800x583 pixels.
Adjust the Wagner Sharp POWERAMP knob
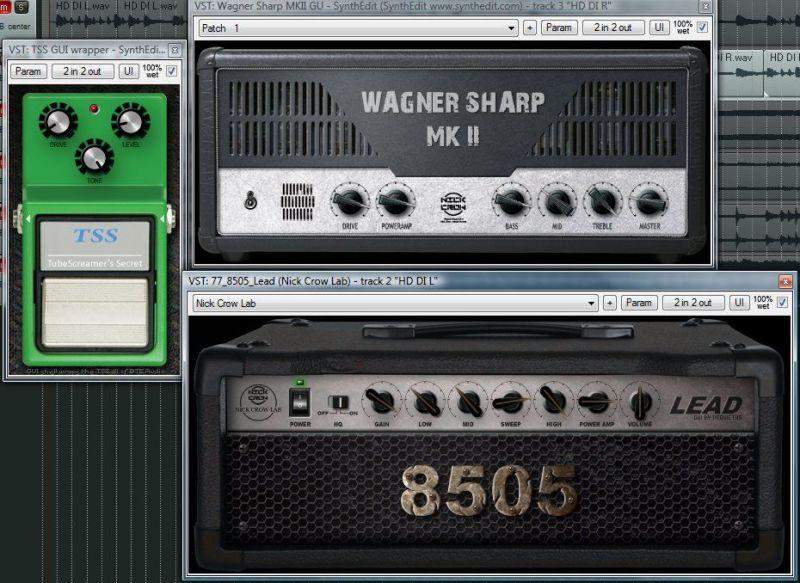pos(396,201)
